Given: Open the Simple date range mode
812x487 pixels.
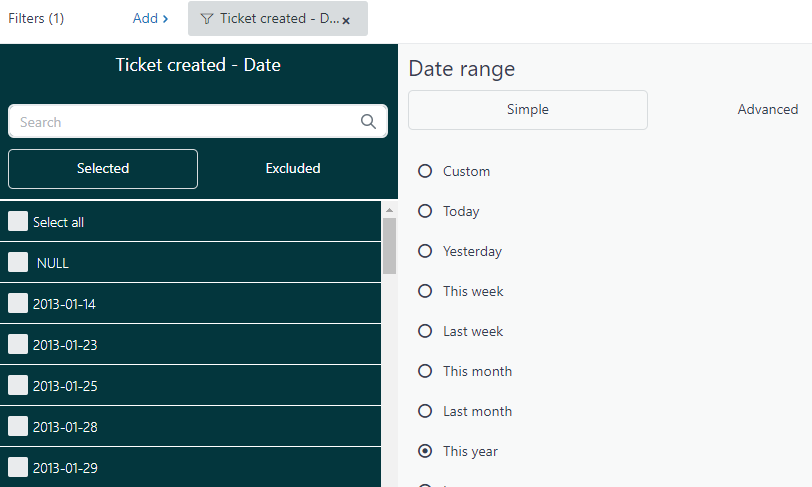Looking at the screenshot, I should [528, 110].
